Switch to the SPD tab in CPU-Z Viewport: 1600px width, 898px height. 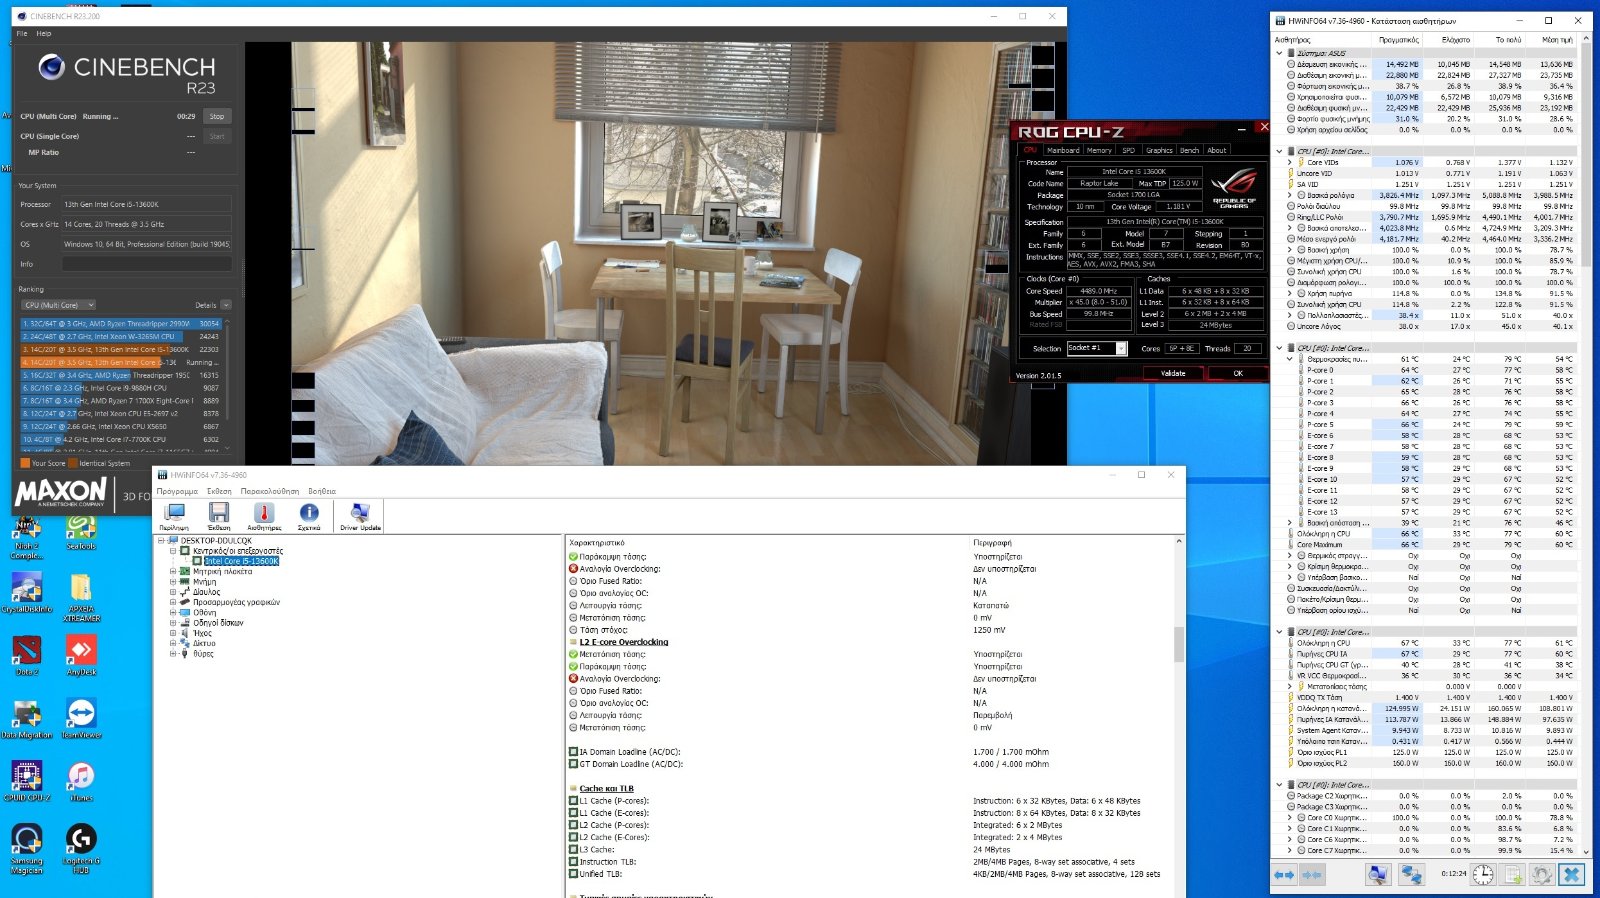pos(1128,150)
